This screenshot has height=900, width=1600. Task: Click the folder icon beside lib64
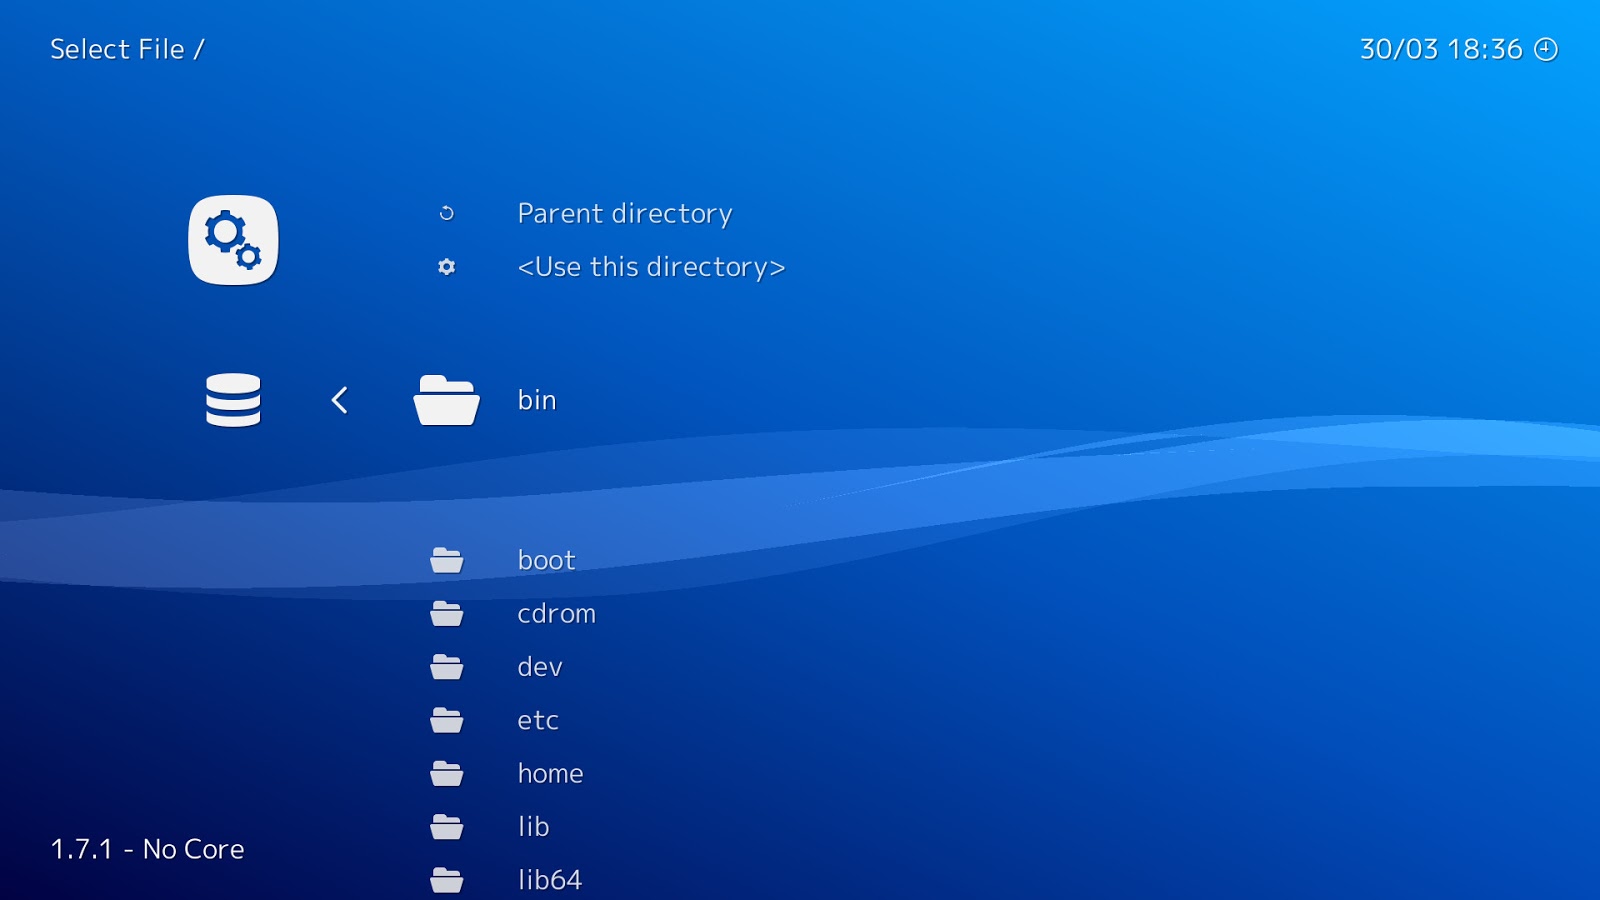click(447, 879)
